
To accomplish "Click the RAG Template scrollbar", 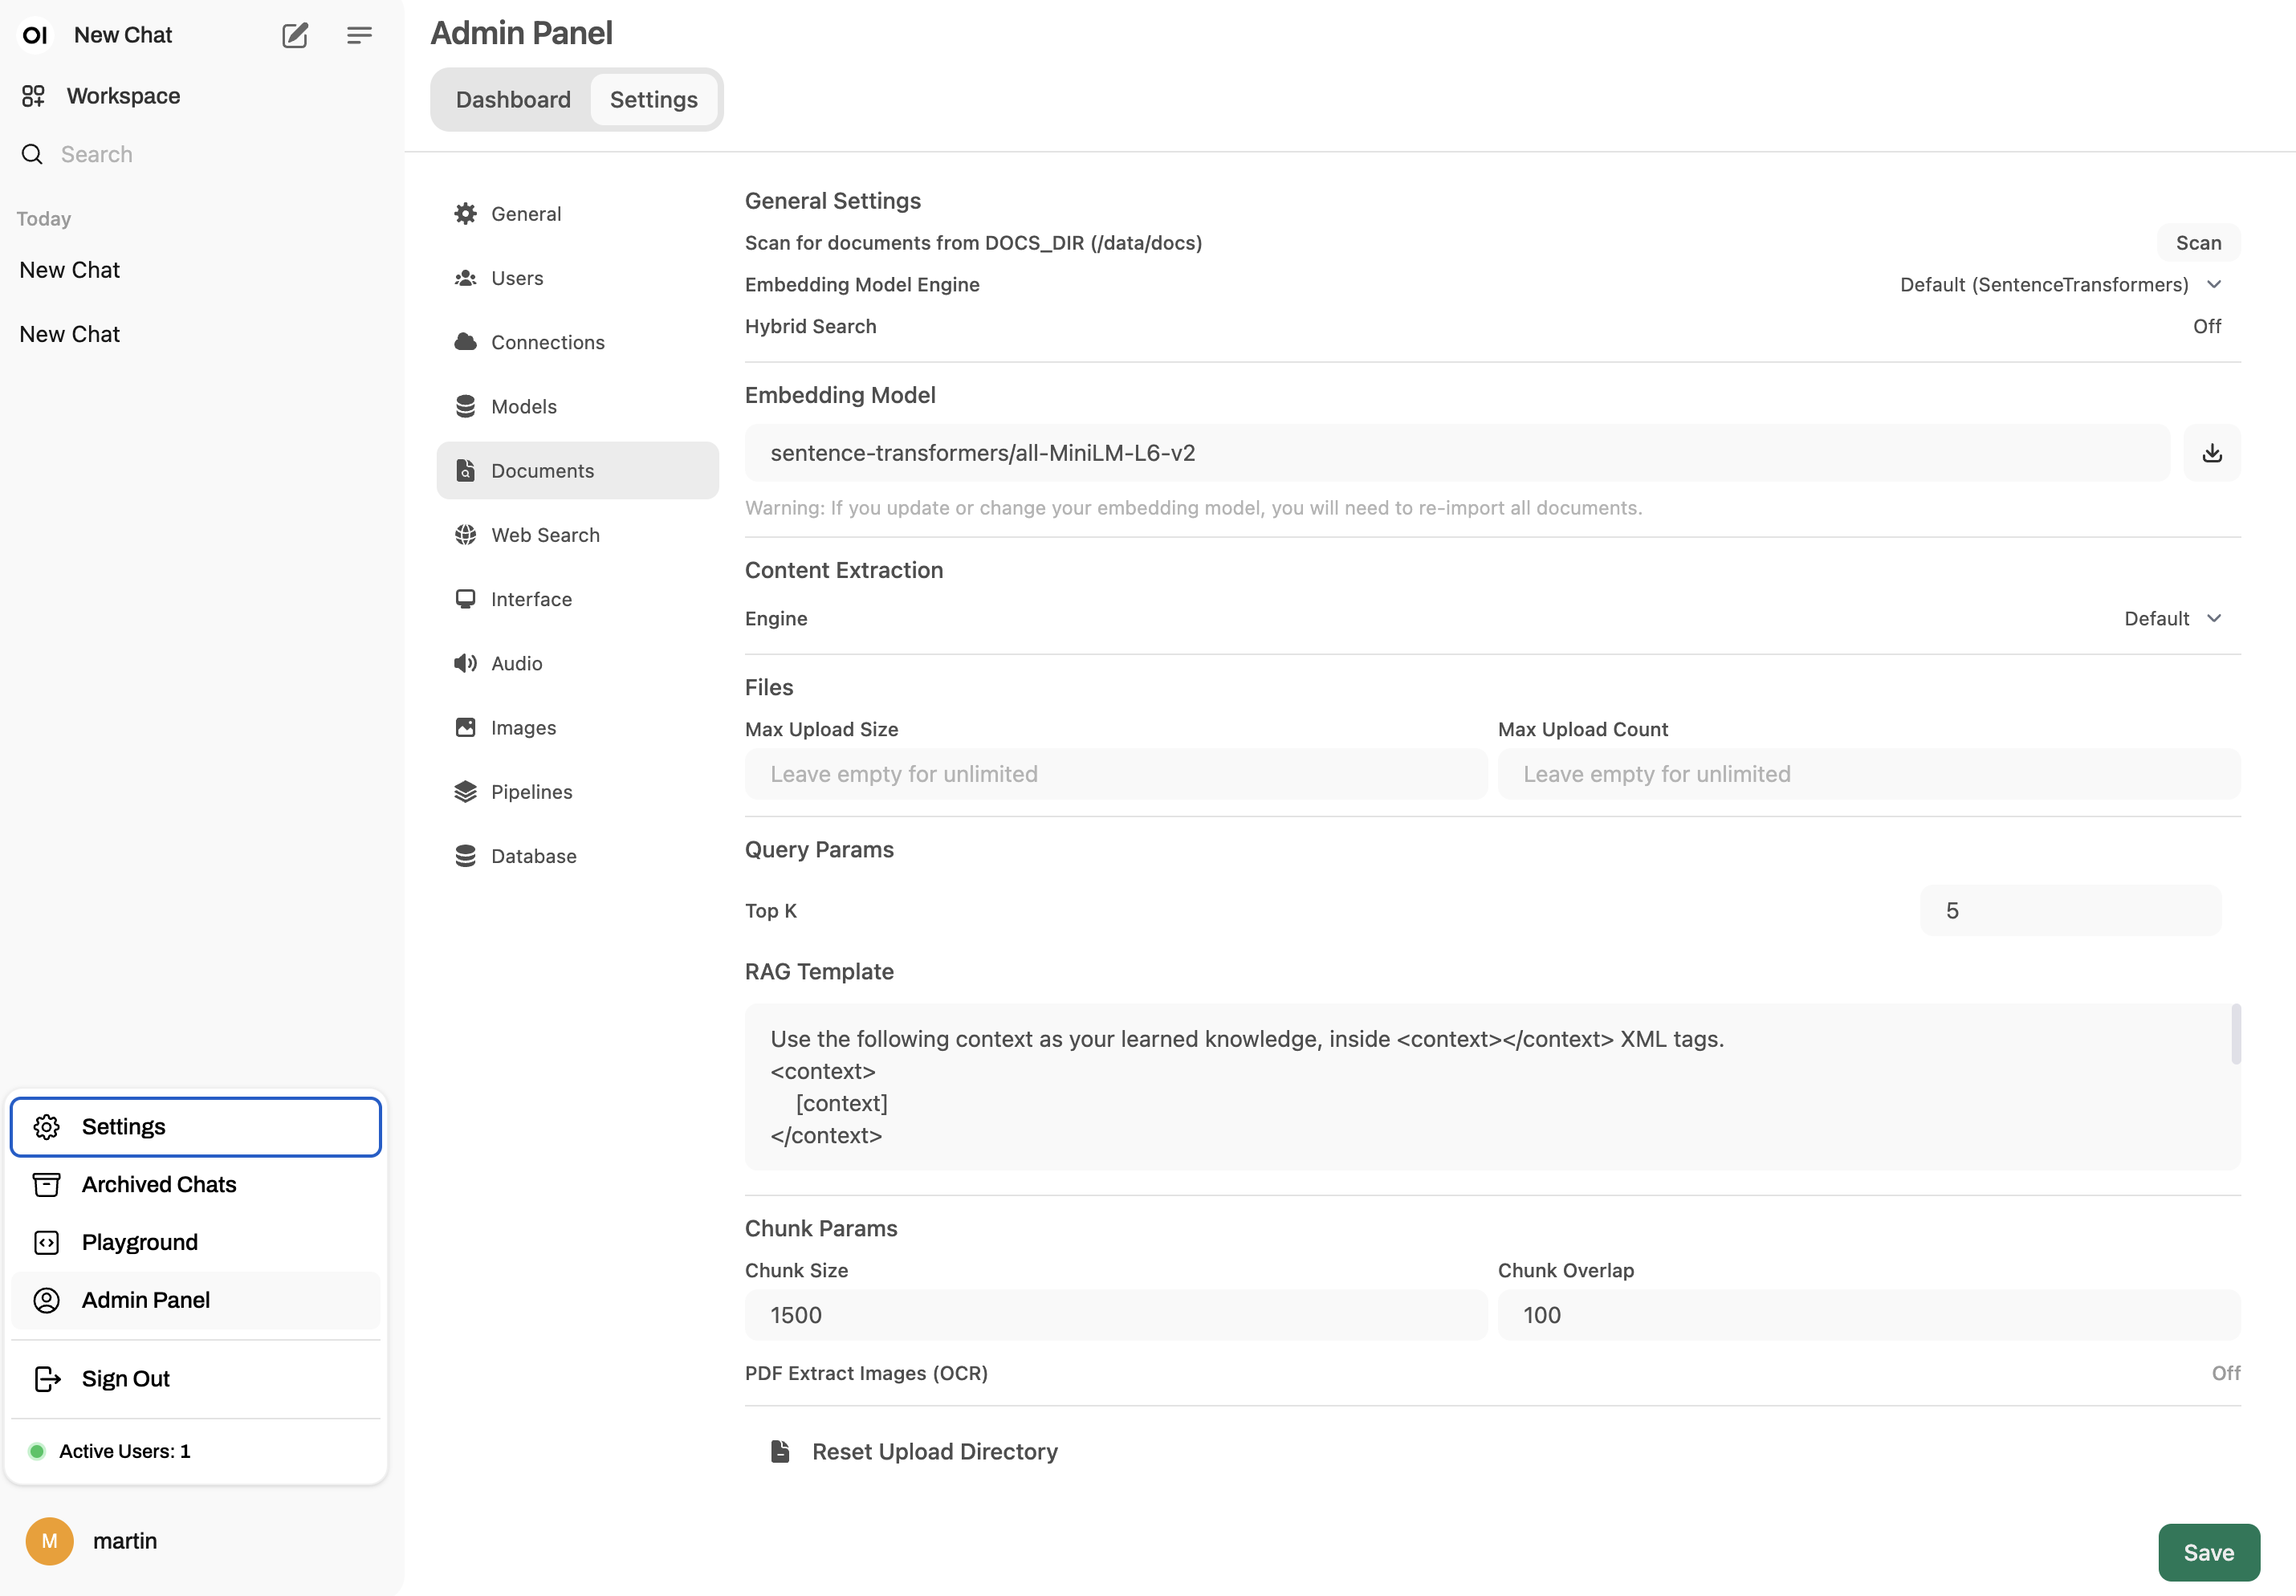I will pos(2235,1035).
